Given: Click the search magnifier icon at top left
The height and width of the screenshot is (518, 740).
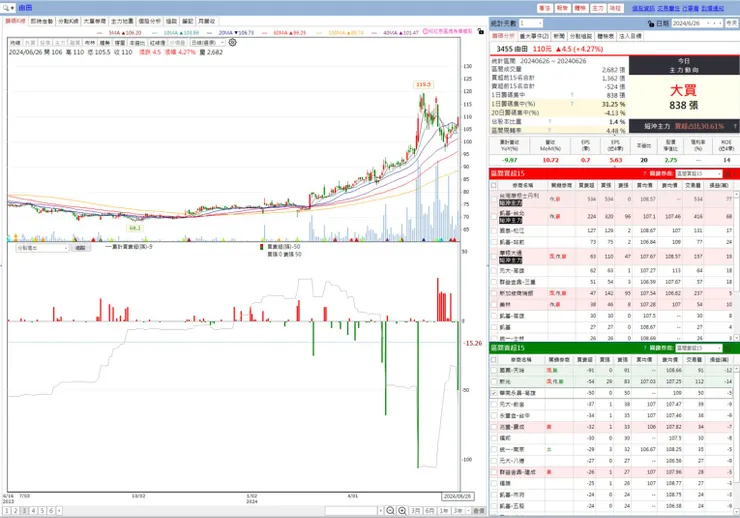Looking at the screenshot, I should pos(6,8).
